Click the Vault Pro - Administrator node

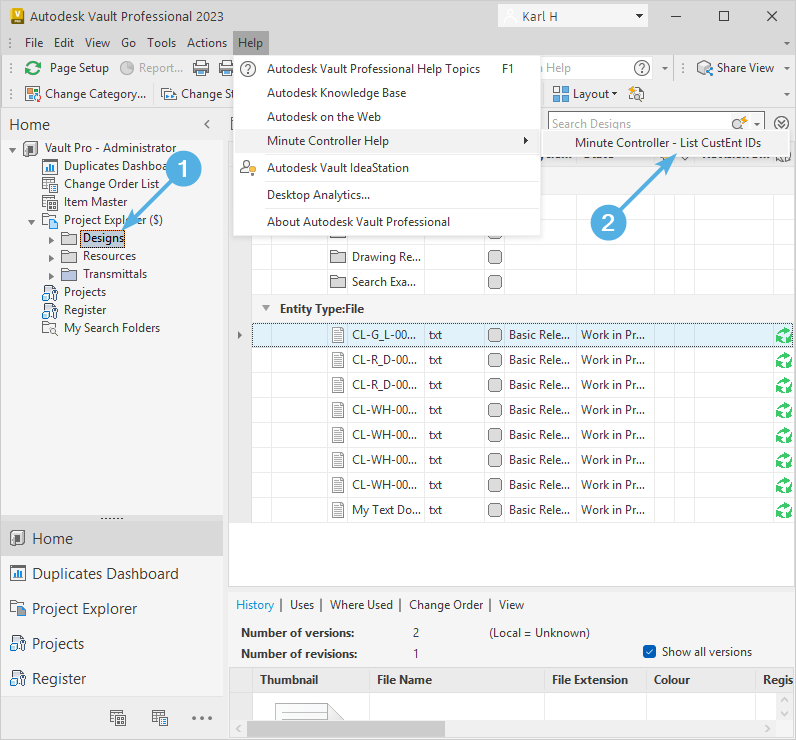click(110, 148)
